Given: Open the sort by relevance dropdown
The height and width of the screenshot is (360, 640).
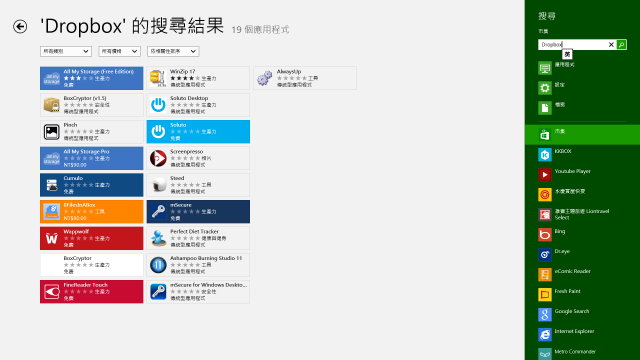Looking at the screenshot, I should click(x=173, y=51).
